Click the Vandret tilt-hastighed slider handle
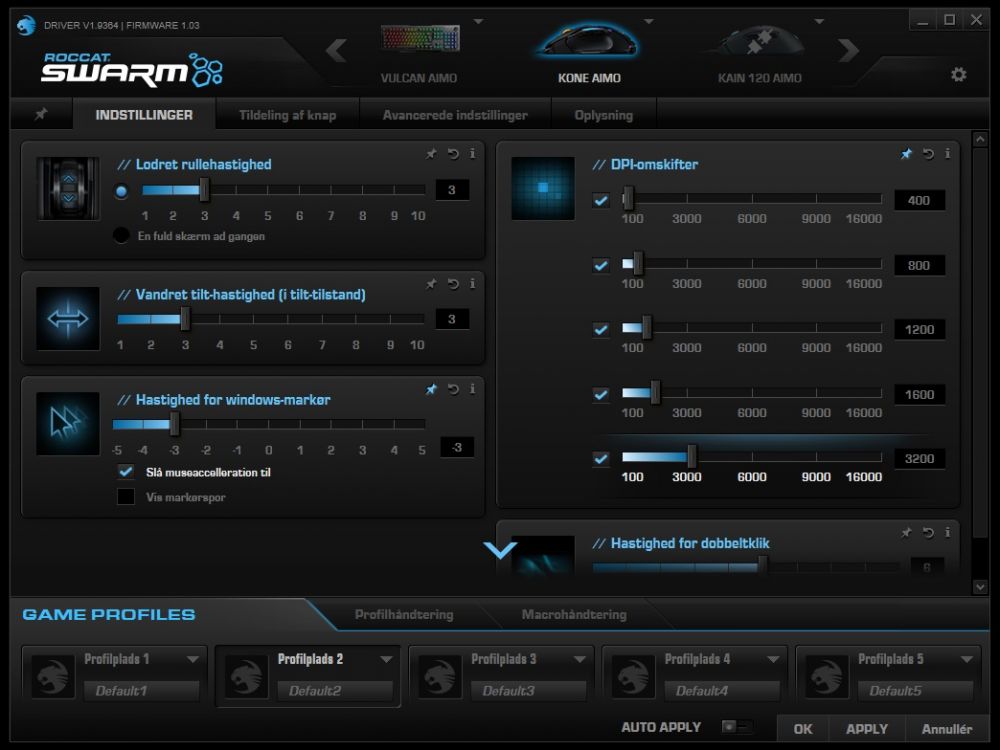1000x750 pixels. (186, 318)
